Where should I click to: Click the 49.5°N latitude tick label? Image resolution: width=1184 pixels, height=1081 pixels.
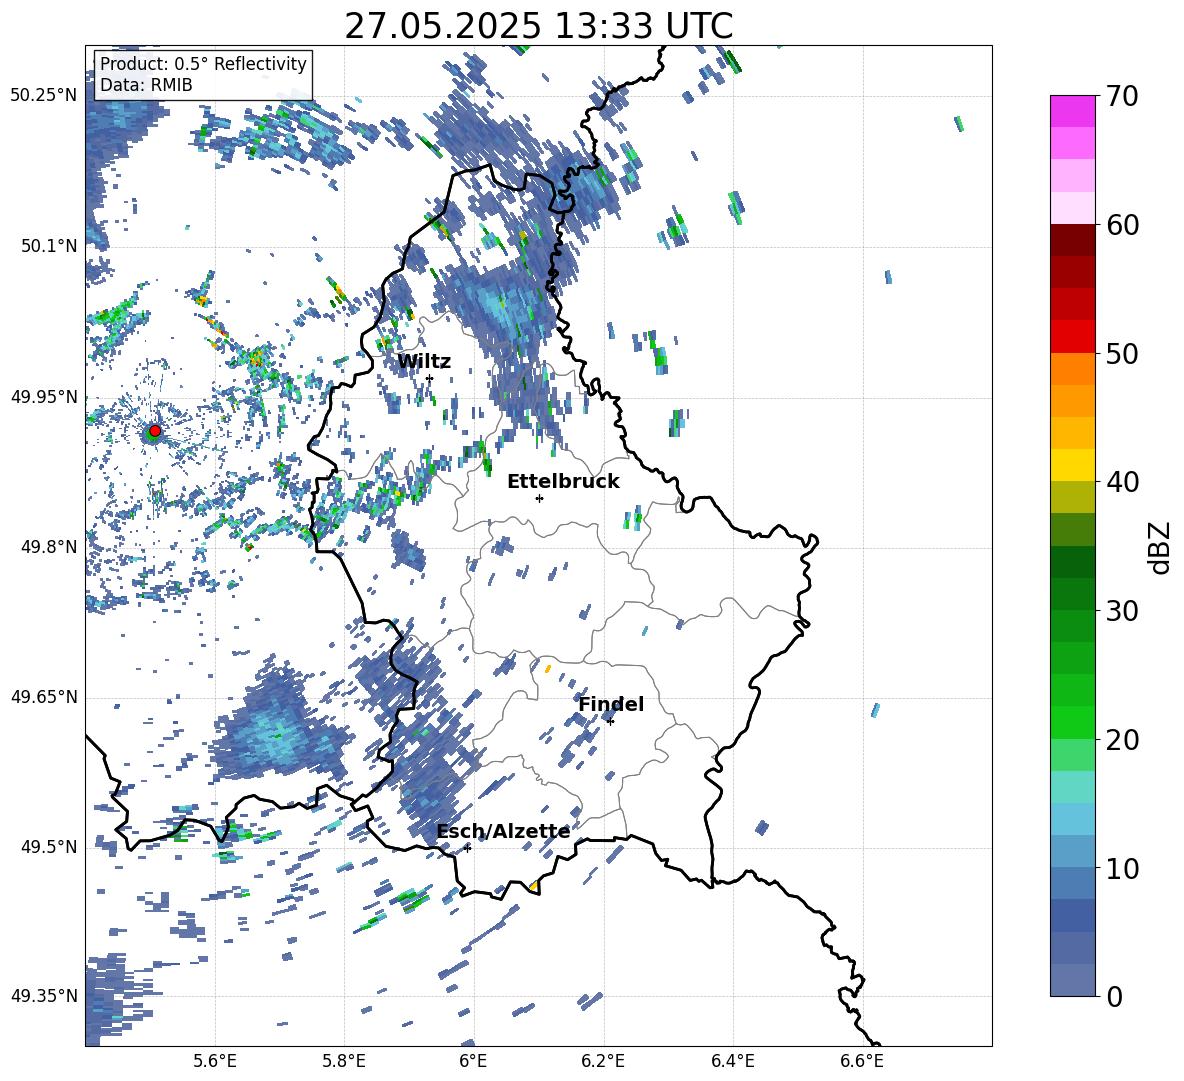point(50,847)
